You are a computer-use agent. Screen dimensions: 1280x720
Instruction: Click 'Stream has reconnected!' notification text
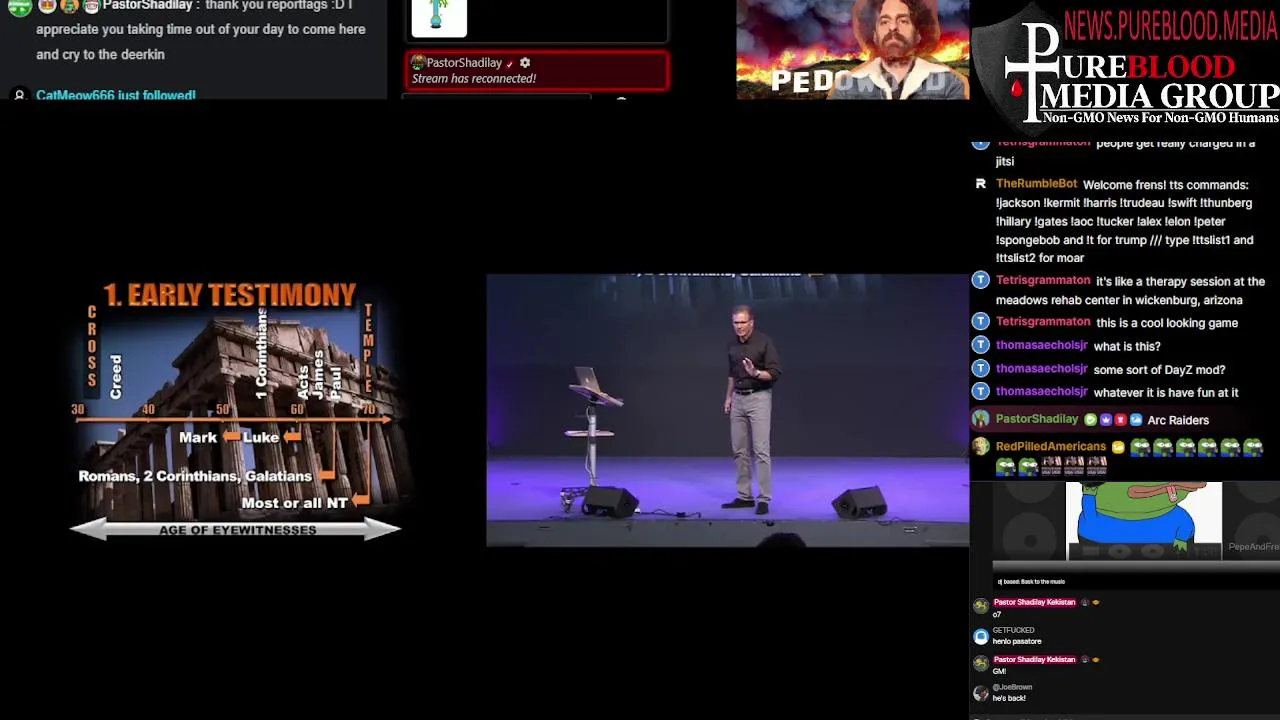pos(474,79)
